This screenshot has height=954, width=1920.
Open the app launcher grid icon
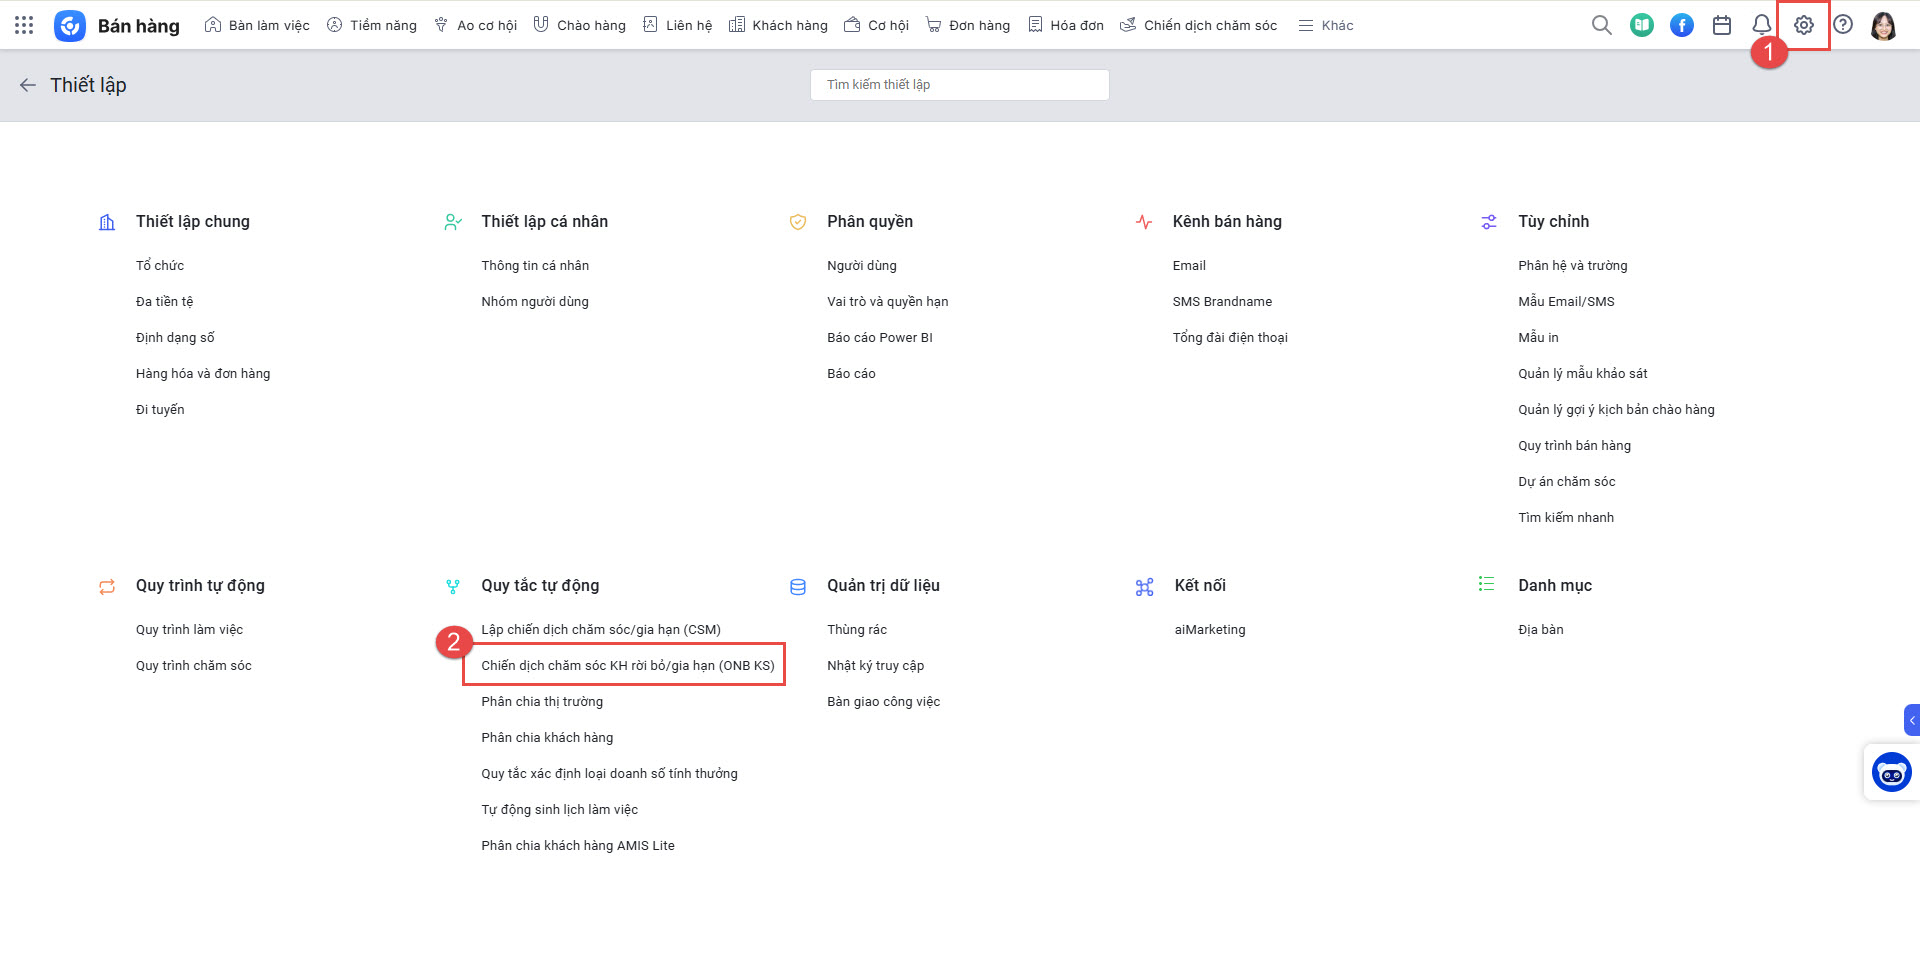coord(24,25)
